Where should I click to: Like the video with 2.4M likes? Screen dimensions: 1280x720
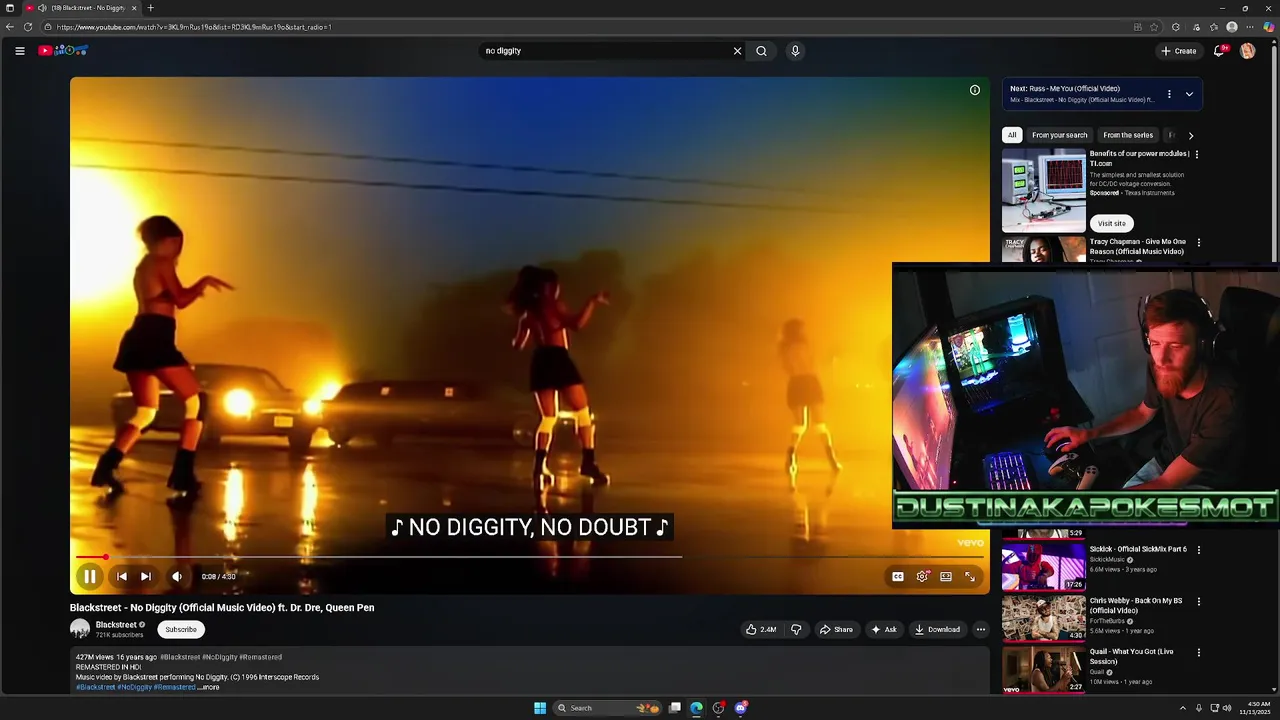pyautogui.click(x=761, y=629)
